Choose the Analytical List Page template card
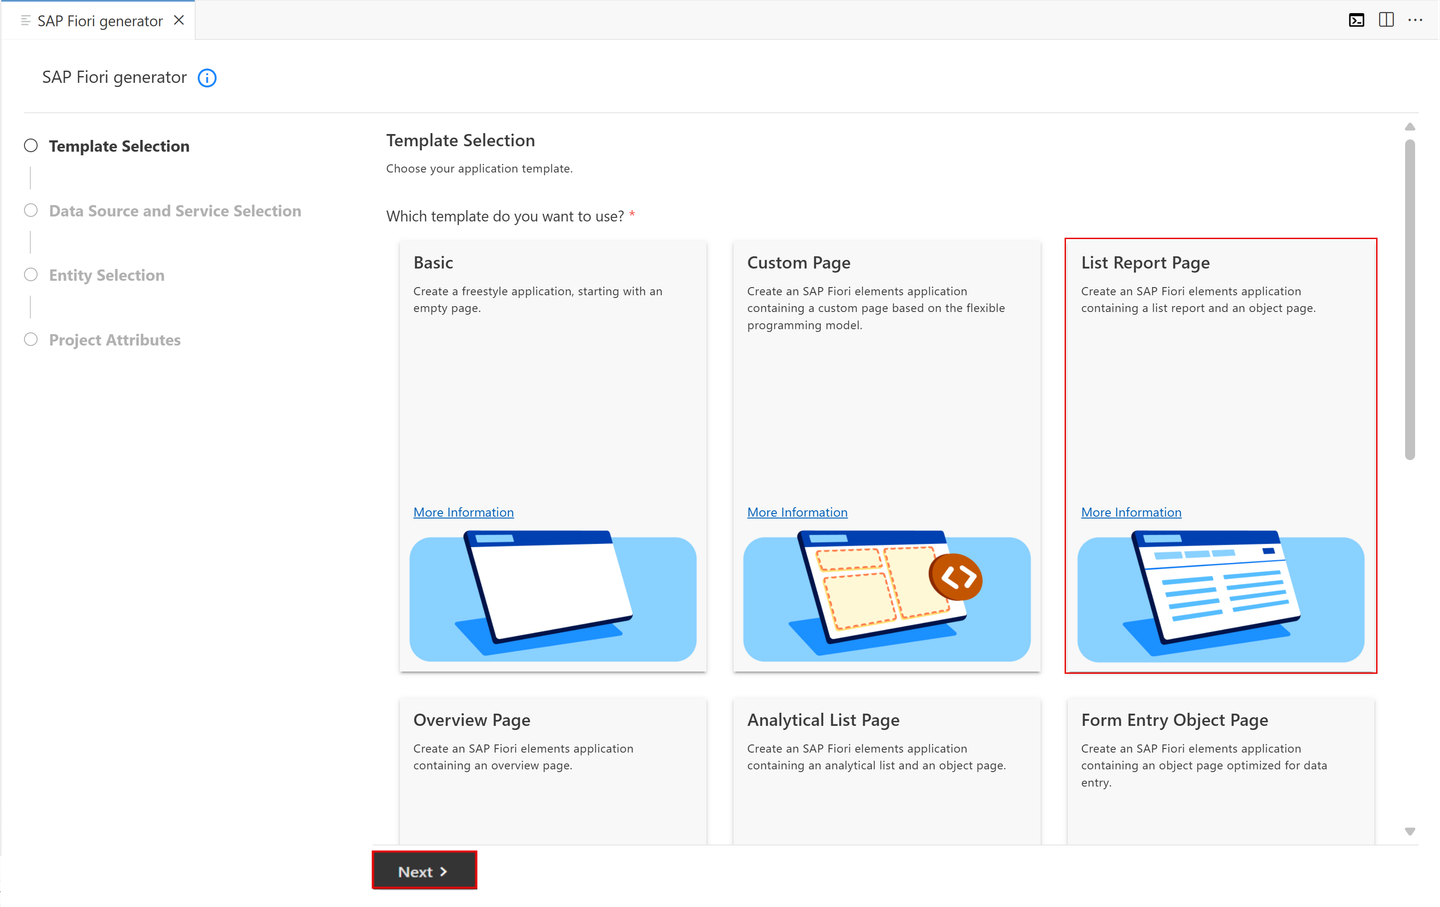Viewport: 1440px width, 907px height. click(887, 771)
